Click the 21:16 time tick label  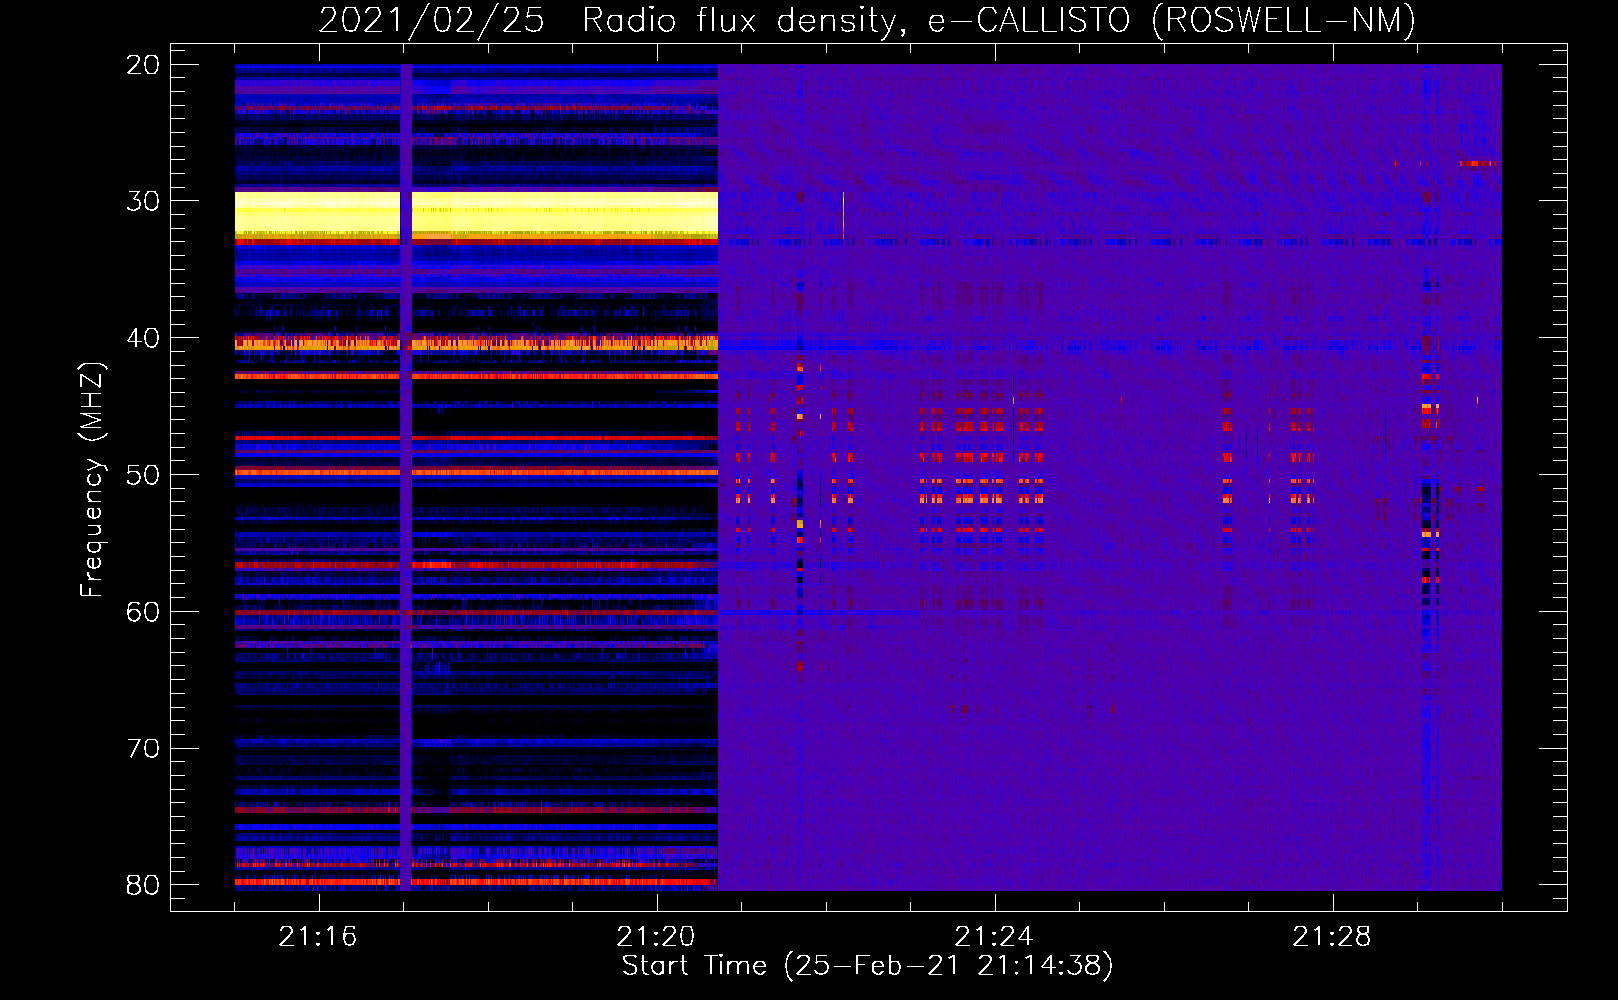318,937
